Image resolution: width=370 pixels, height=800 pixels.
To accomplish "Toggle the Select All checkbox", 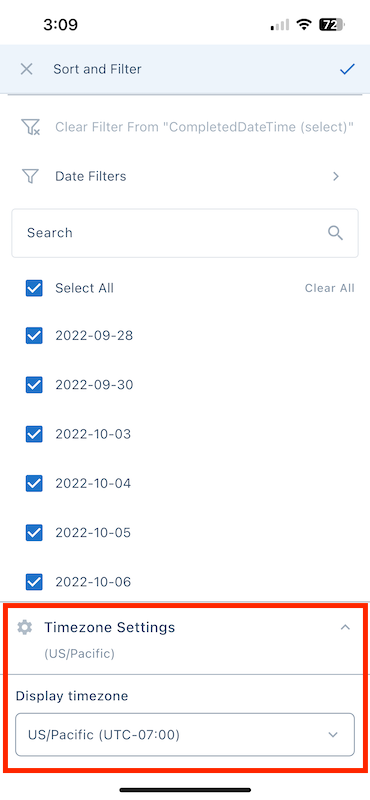I will pos(34,288).
